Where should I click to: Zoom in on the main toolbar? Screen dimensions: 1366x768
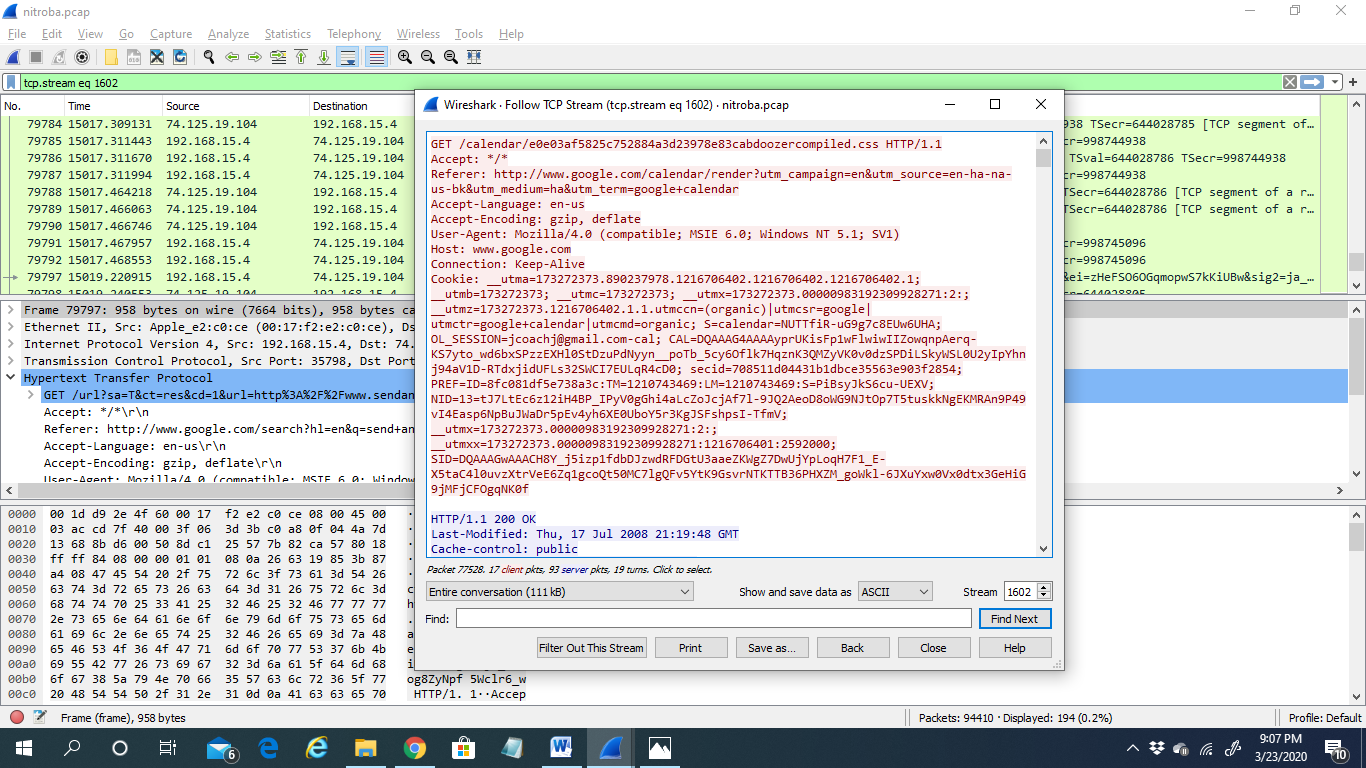click(405, 57)
